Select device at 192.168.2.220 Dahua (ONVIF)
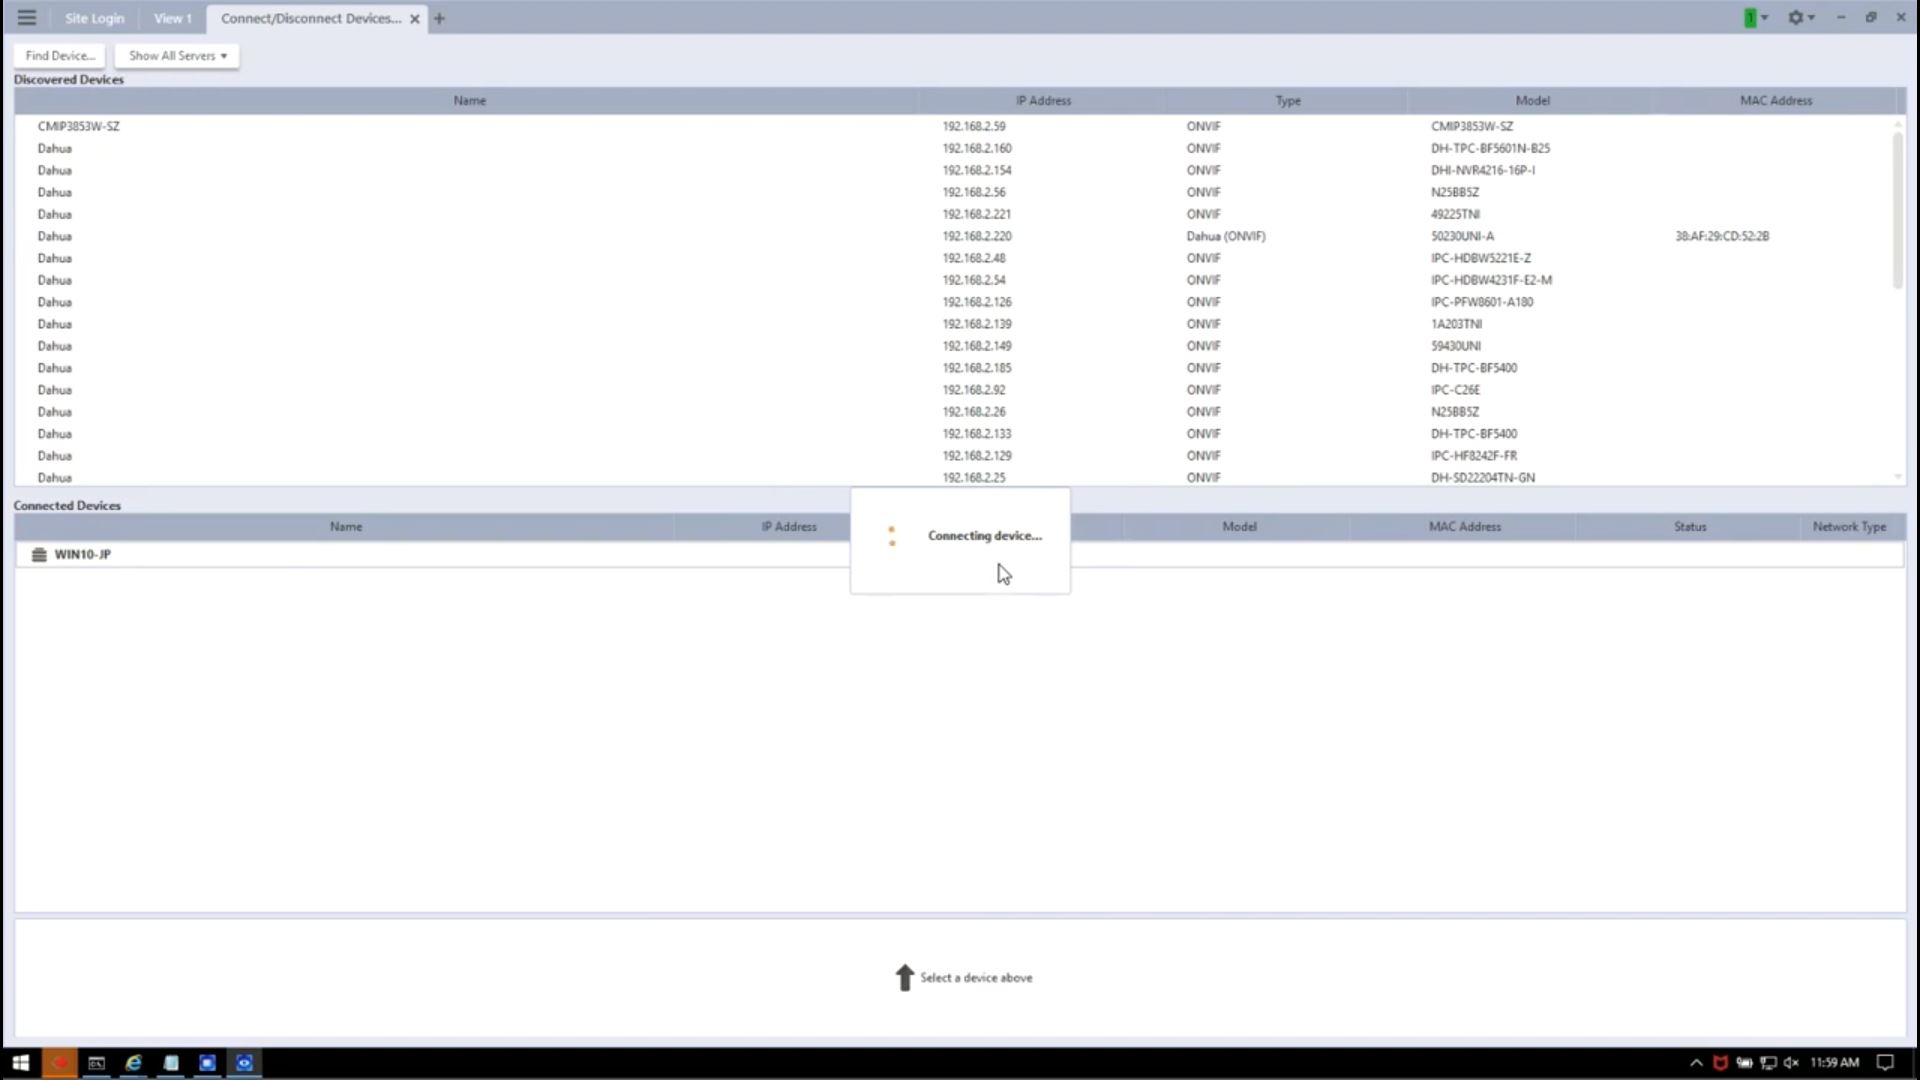The height and width of the screenshot is (1080, 1920). [976, 236]
